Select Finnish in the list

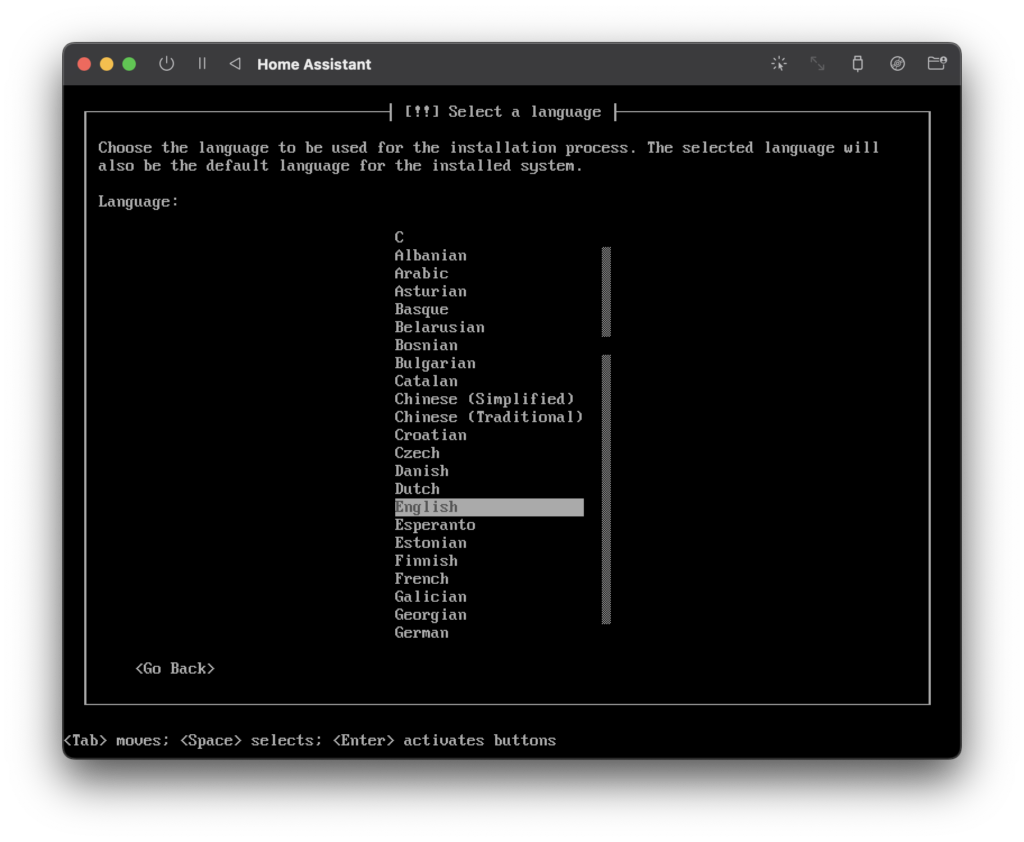click(x=426, y=560)
